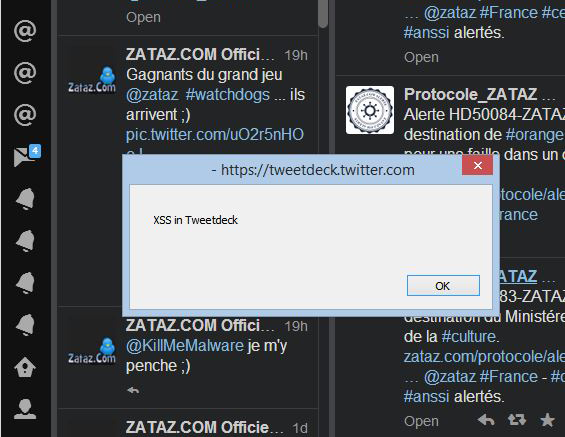Select the third @ mentions sidebar icon
Viewport: 565px width, 437px height.
click(25, 115)
